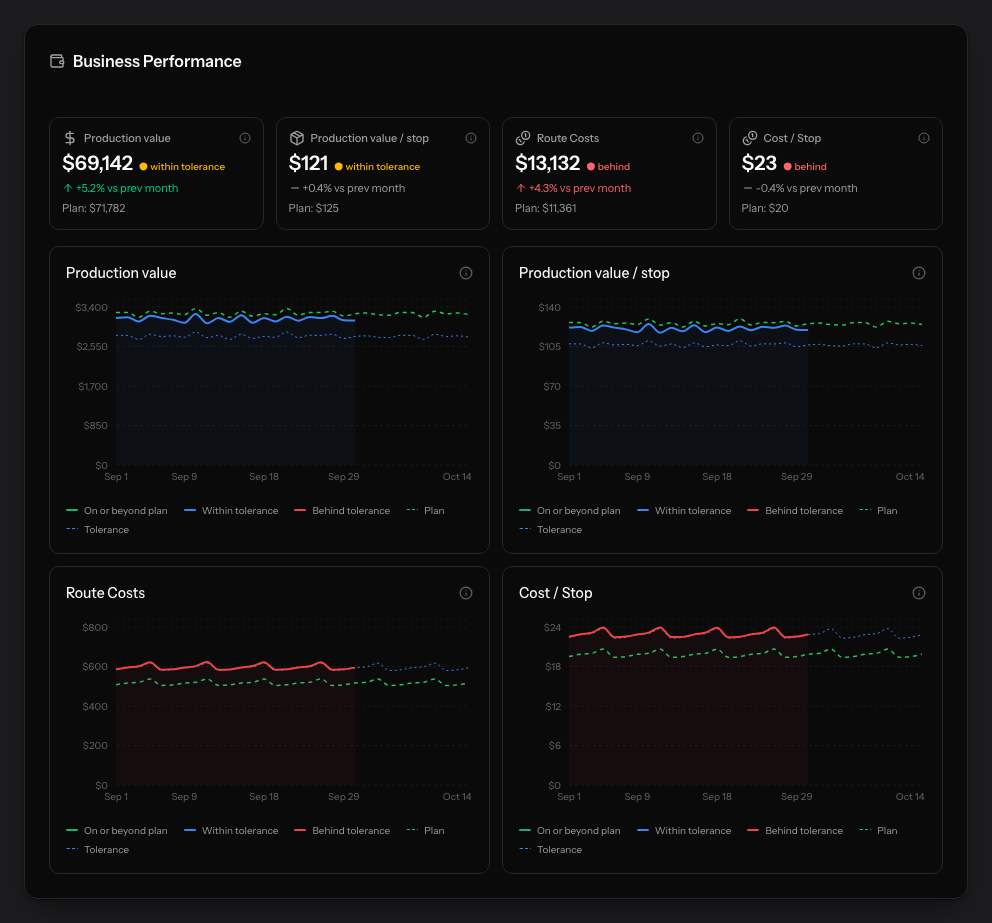Click Plan: $20 text
The height and width of the screenshot is (923, 992).
tap(765, 208)
